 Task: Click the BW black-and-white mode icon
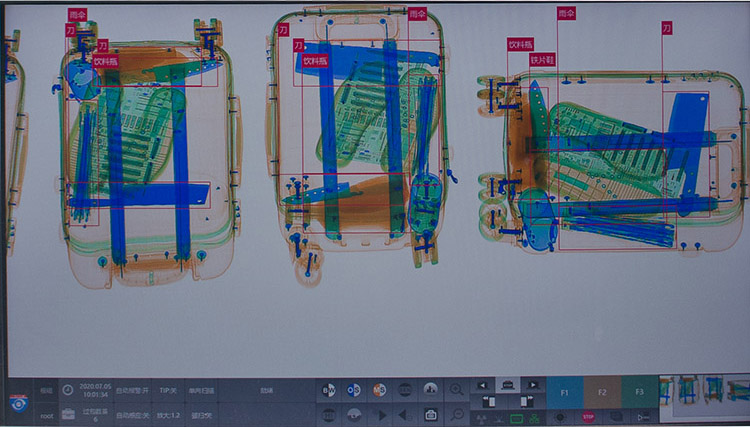click(x=327, y=390)
